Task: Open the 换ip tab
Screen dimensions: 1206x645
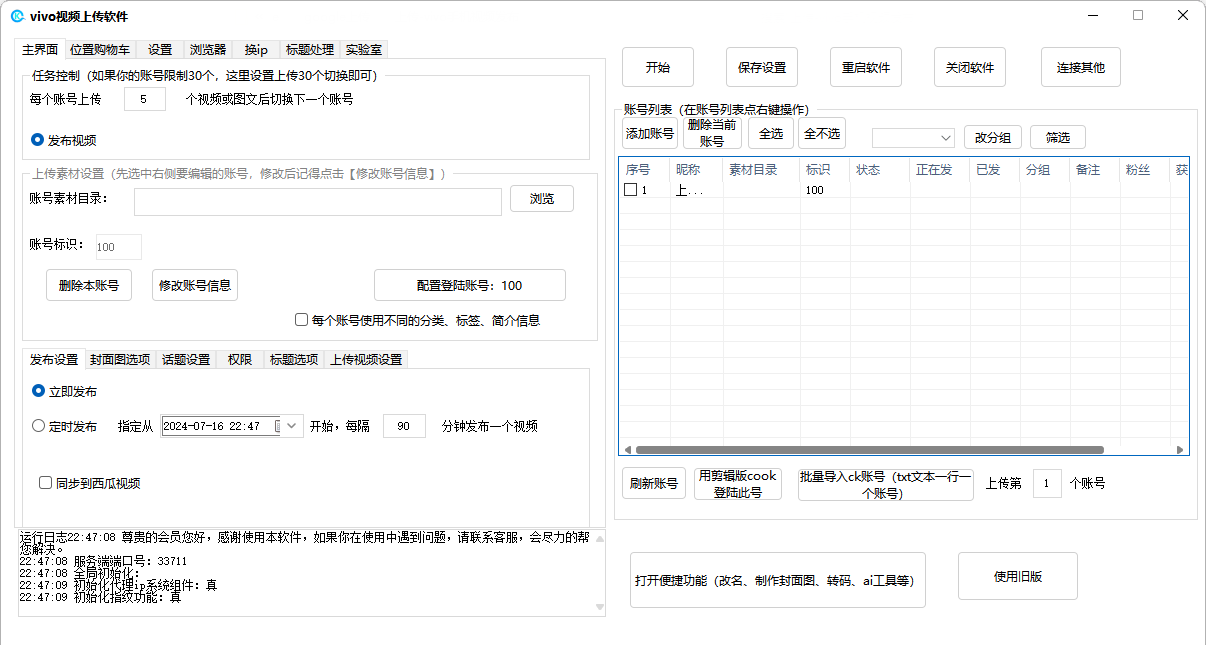Action: coord(256,49)
